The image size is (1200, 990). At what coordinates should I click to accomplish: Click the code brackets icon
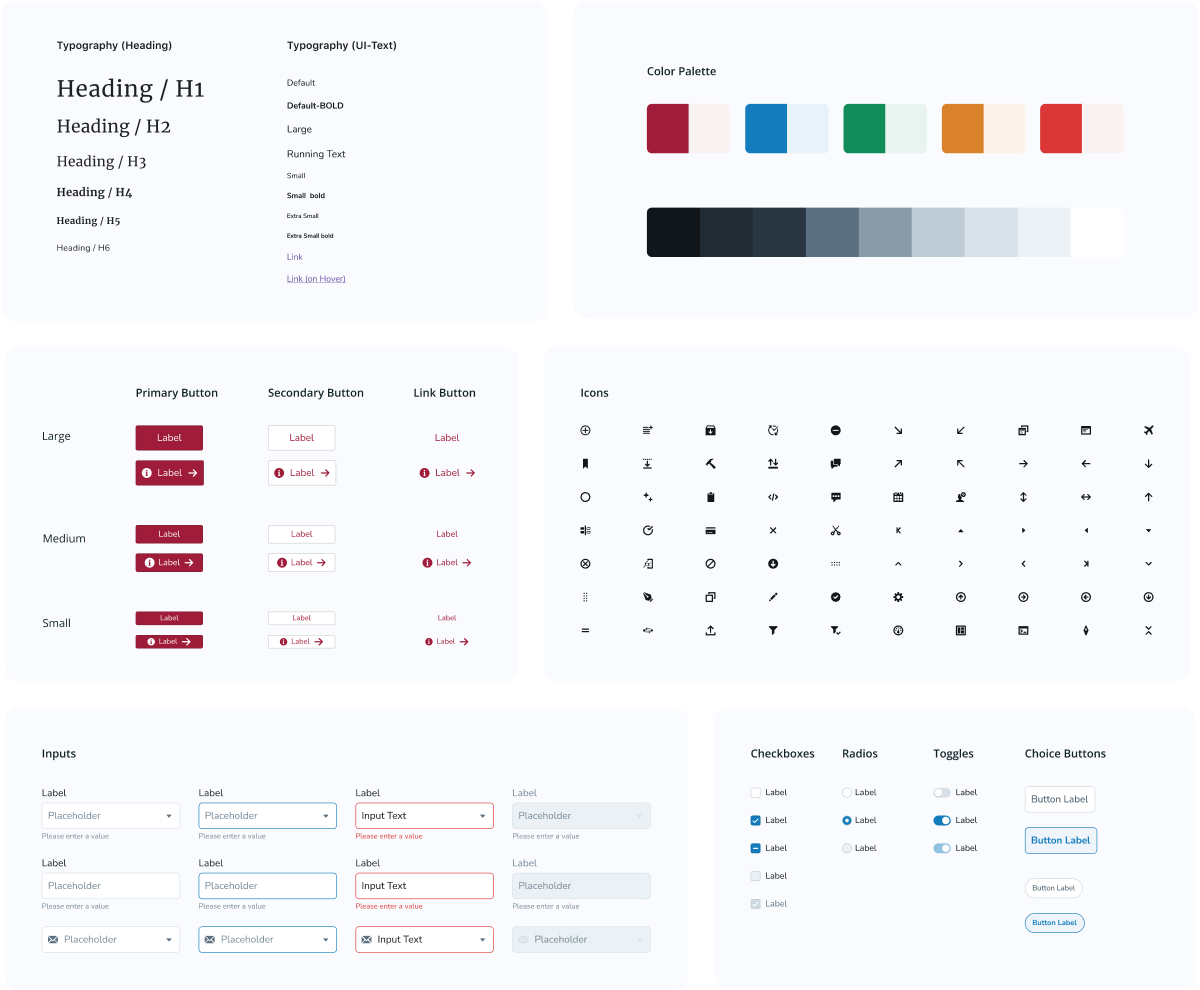tap(773, 497)
